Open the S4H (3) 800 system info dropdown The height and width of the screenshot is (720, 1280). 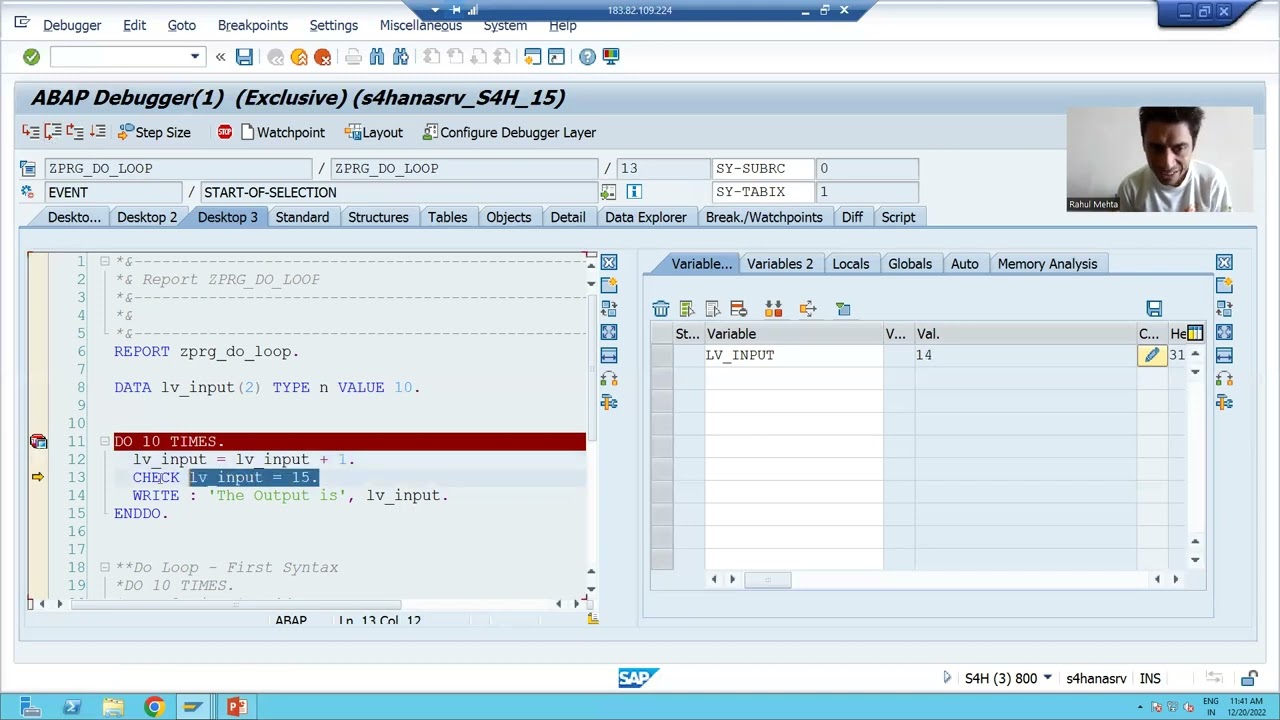[1047, 678]
